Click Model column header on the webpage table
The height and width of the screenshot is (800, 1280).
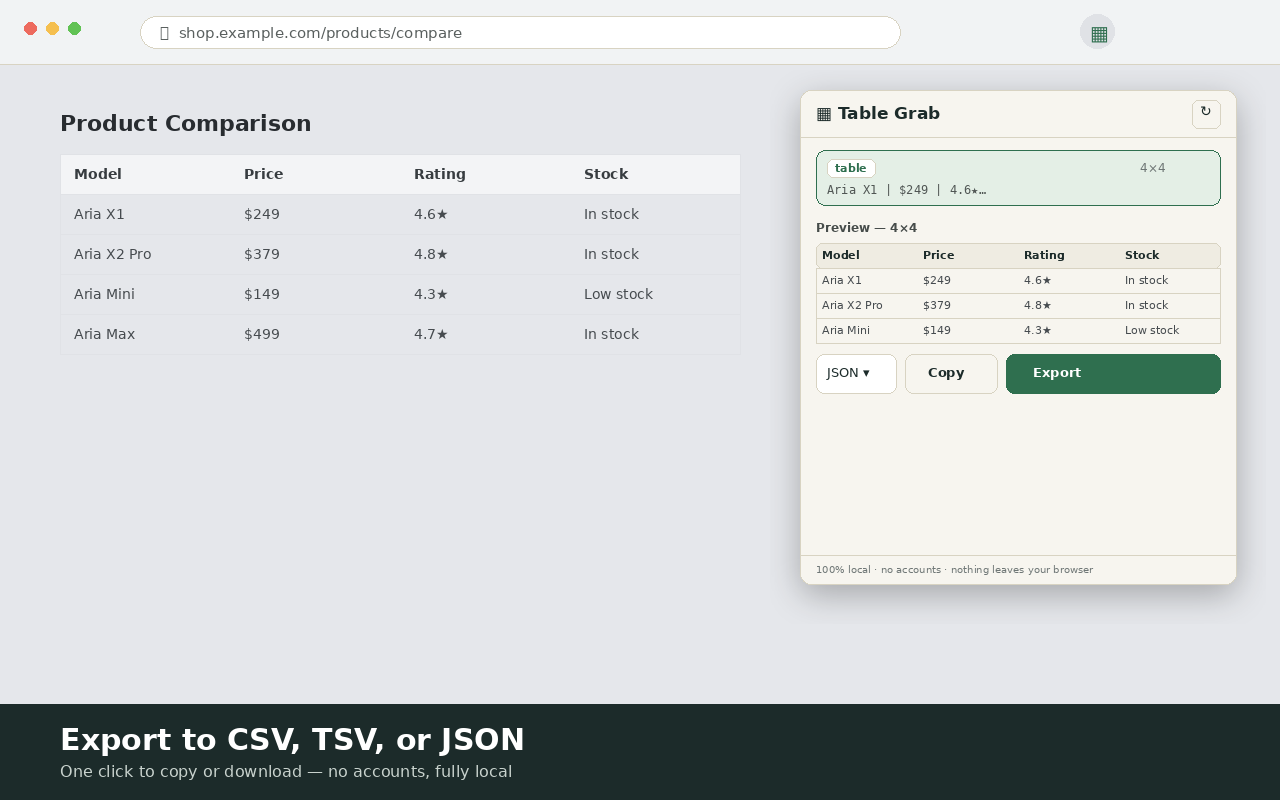pyautogui.click(x=98, y=174)
